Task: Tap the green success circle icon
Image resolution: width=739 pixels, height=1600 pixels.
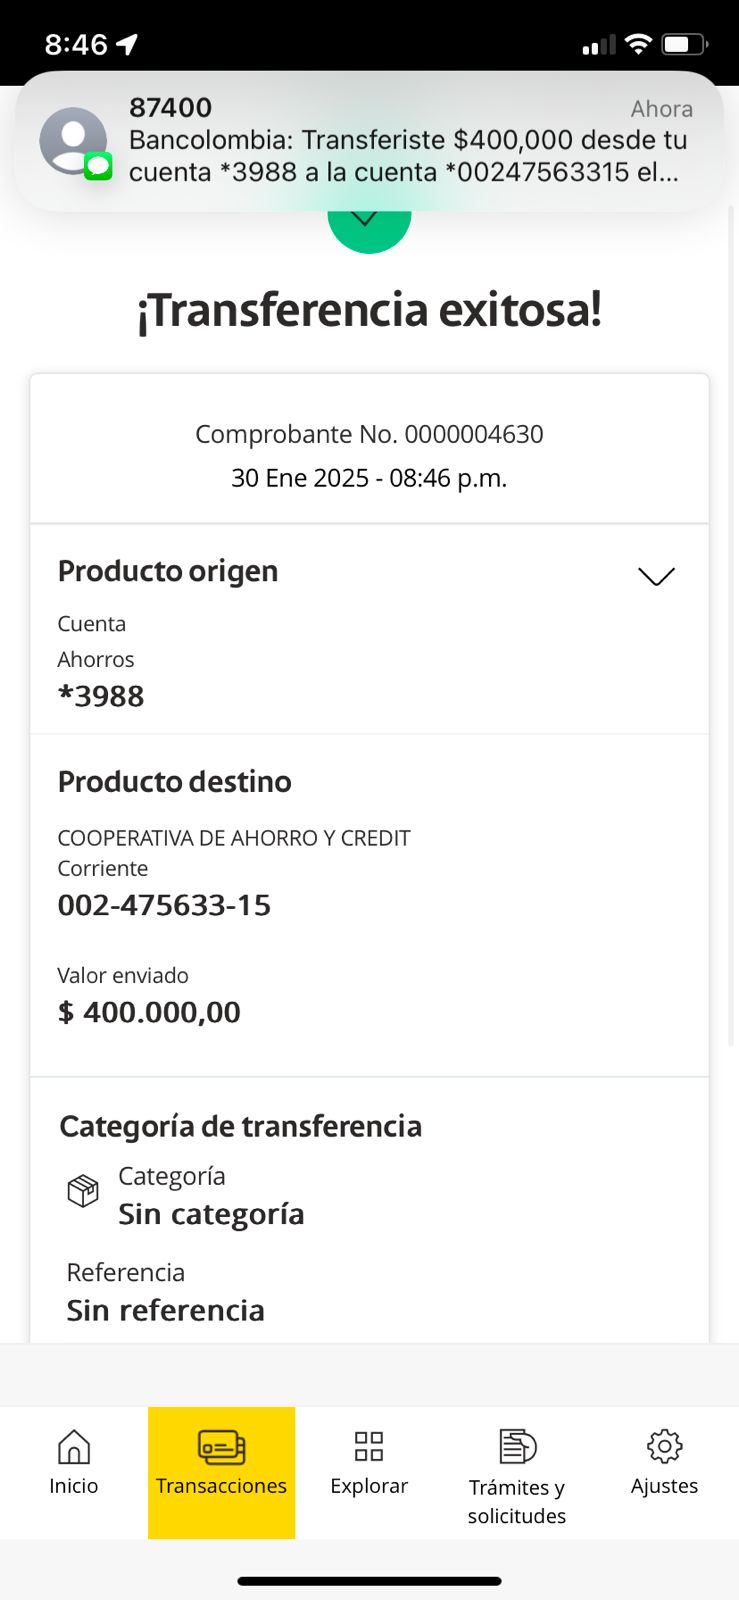Action: 369,228
